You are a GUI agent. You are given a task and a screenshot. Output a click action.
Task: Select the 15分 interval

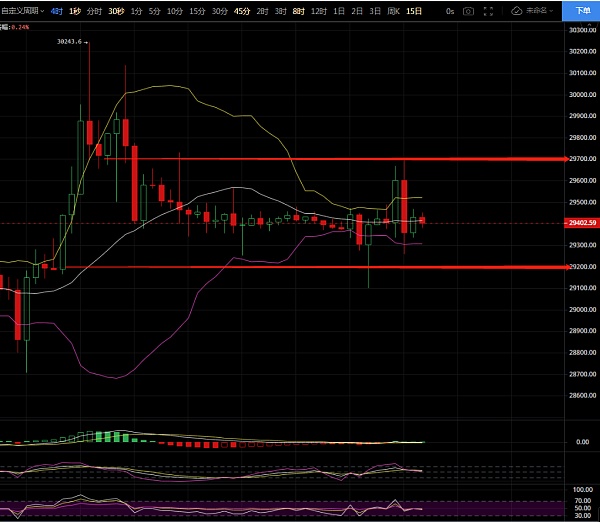(x=197, y=10)
